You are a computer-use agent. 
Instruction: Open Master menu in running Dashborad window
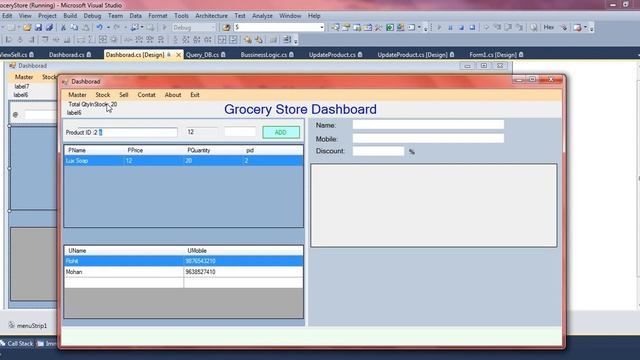pos(77,95)
